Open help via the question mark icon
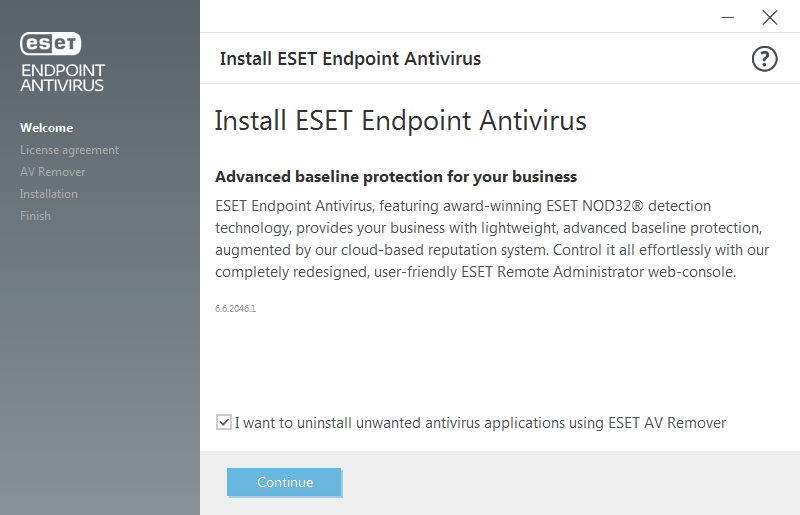The height and width of the screenshot is (515, 800). pos(764,59)
